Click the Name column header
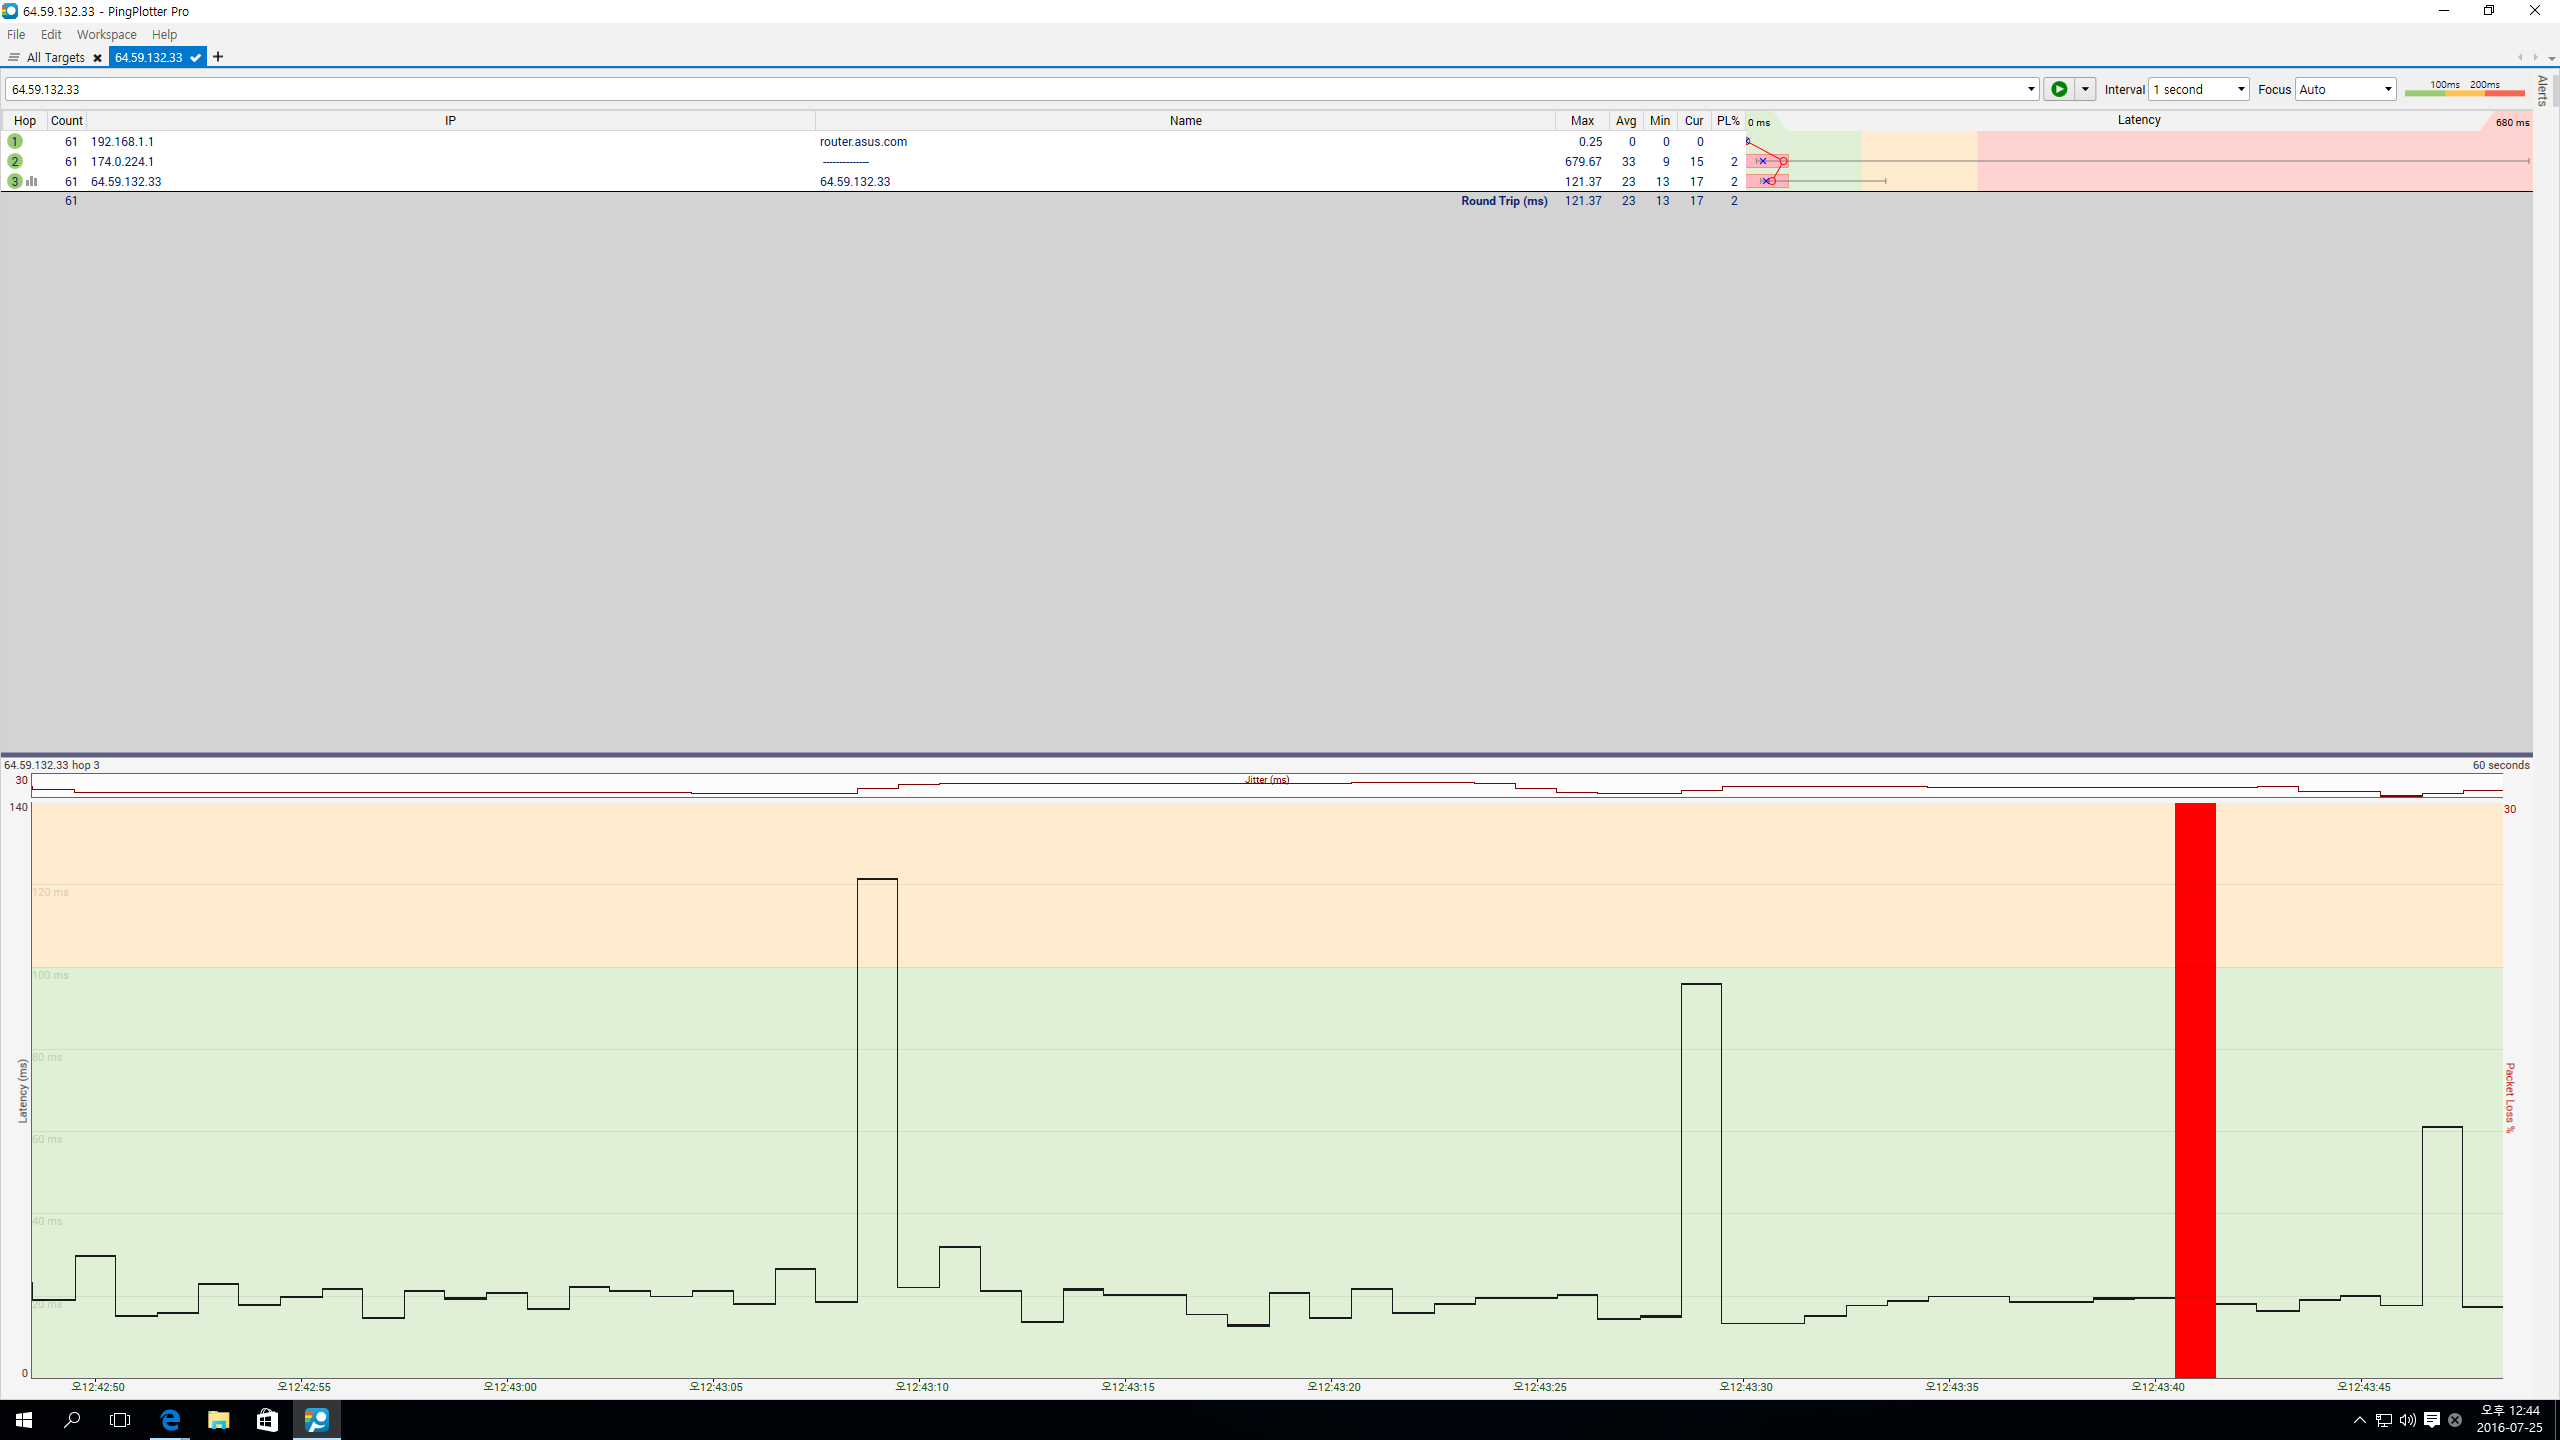Viewport: 2560px width, 1440px height. (1186, 120)
